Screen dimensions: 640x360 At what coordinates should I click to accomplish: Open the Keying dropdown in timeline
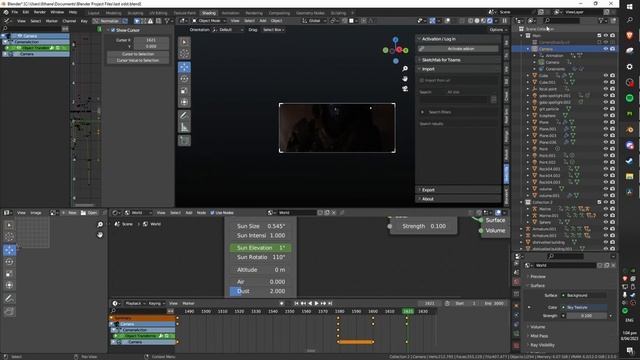pos(157,303)
